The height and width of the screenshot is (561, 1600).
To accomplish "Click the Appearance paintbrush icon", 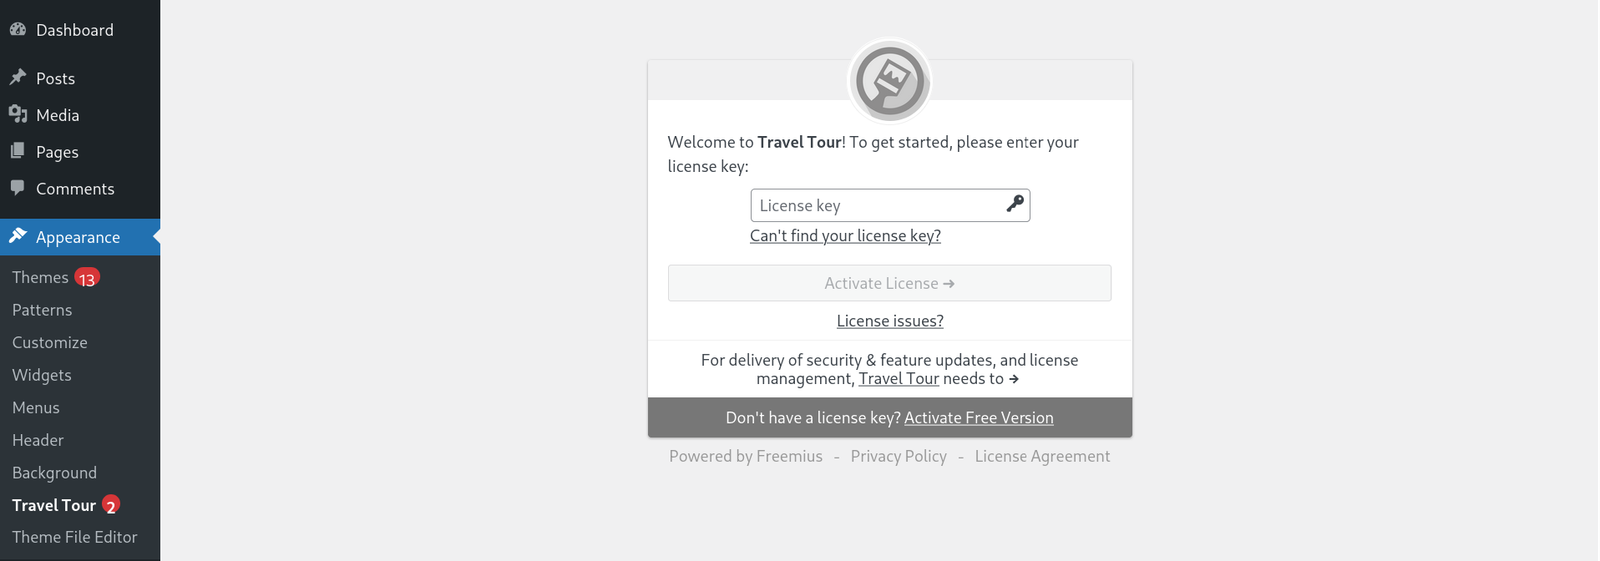I will tap(18, 236).
